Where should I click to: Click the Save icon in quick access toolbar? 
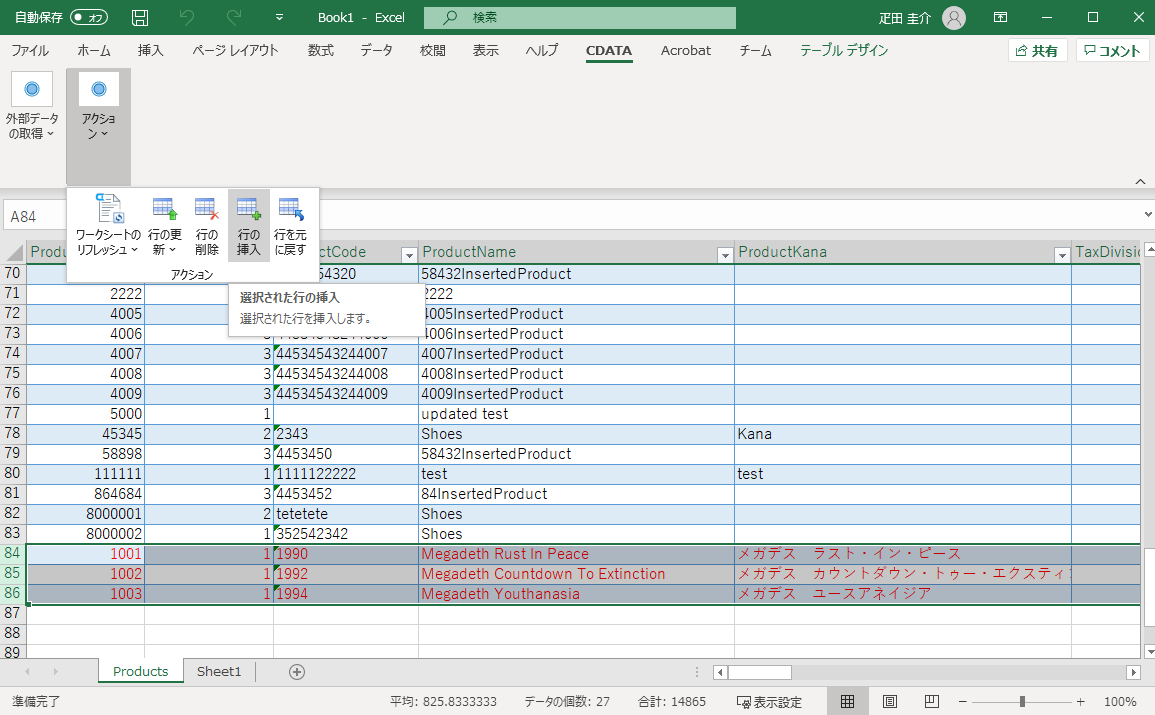[140, 17]
